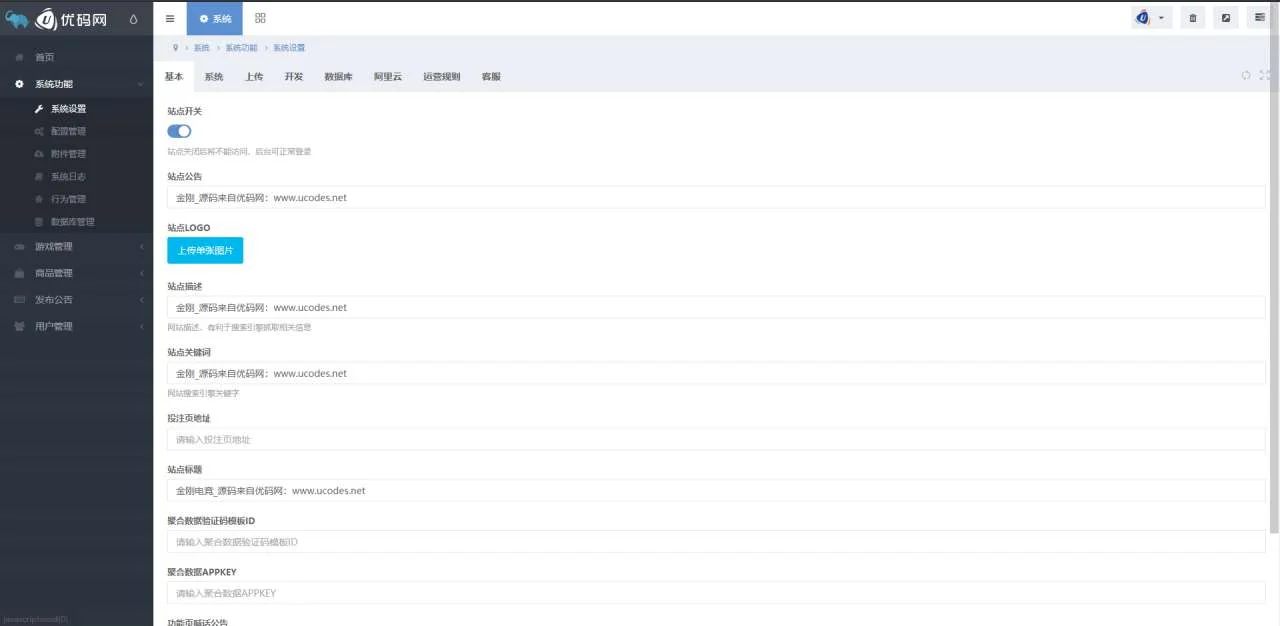1280x626 pixels.
Task: Switch to the 阿里云 tab
Action: [388, 77]
